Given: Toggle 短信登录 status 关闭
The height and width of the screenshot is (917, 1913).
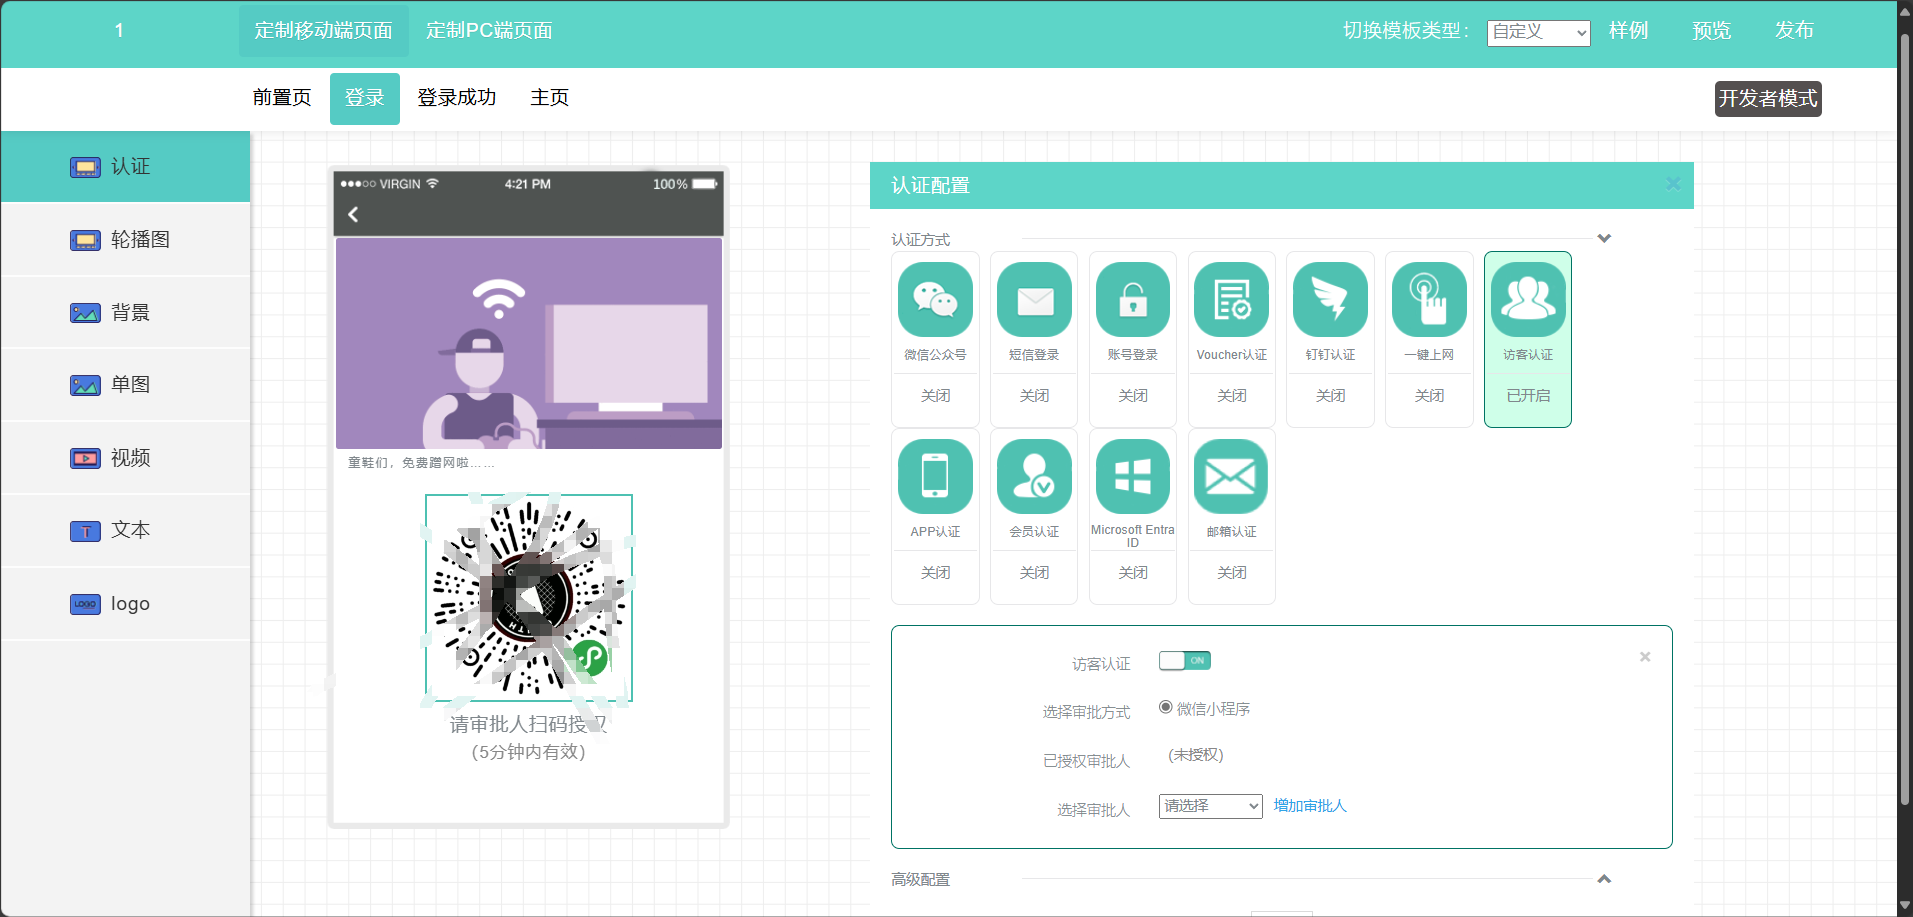Looking at the screenshot, I should [x=1034, y=396].
